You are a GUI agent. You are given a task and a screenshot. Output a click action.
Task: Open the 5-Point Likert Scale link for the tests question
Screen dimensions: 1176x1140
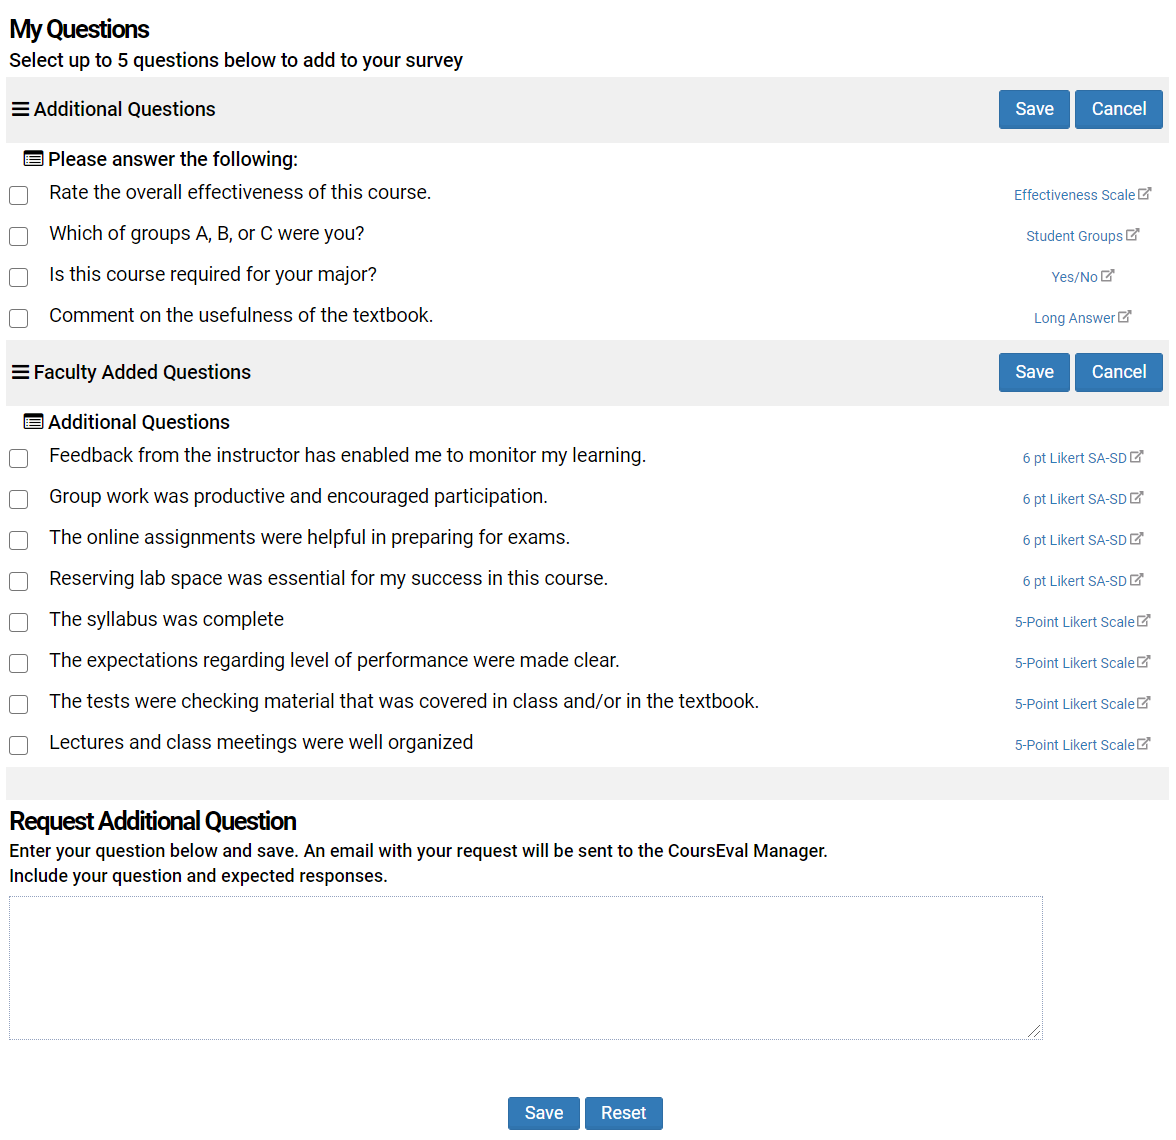pos(1074,704)
